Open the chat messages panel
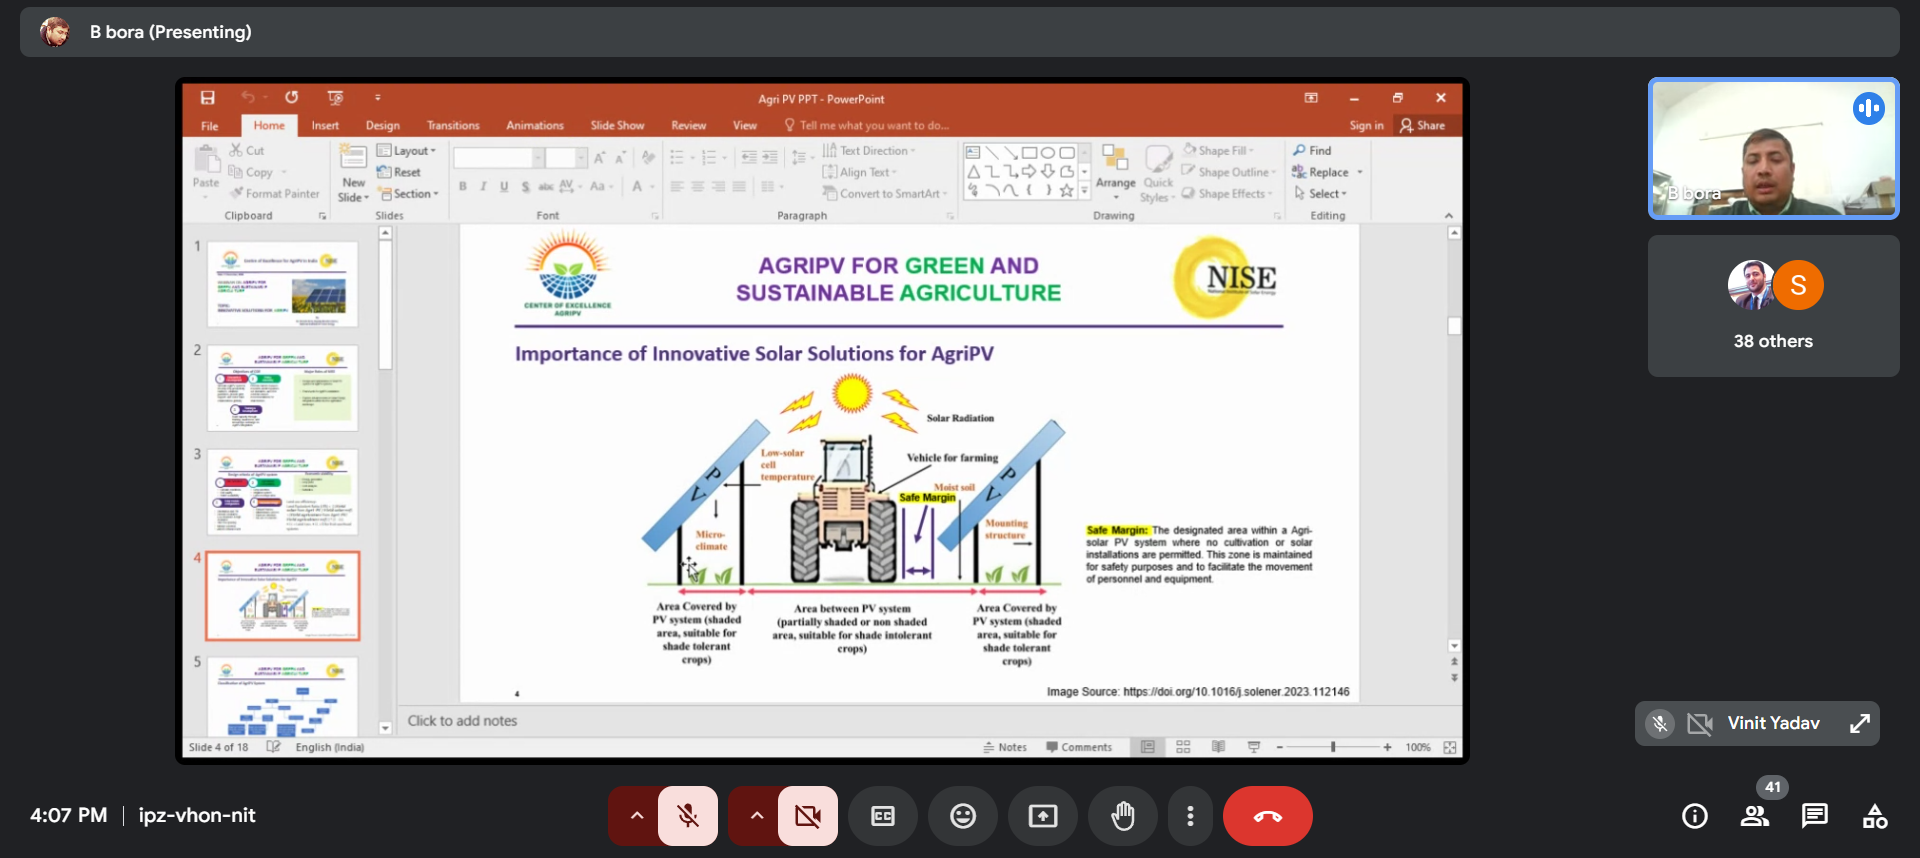This screenshot has width=1920, height=858. tap(1814, 816)
